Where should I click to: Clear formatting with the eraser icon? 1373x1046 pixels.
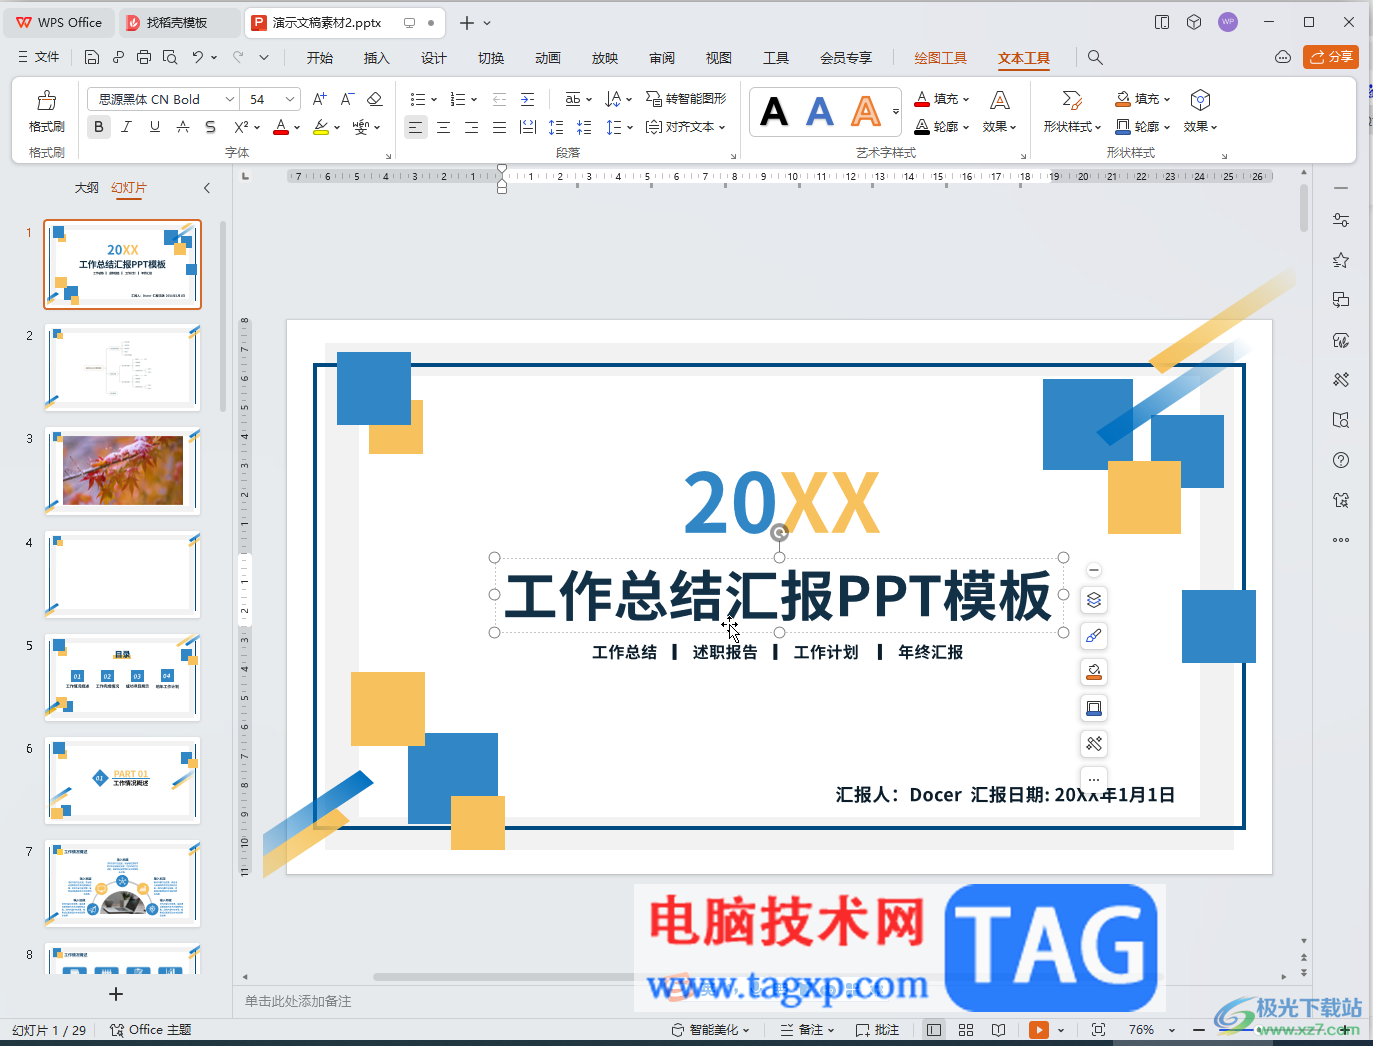375,99
